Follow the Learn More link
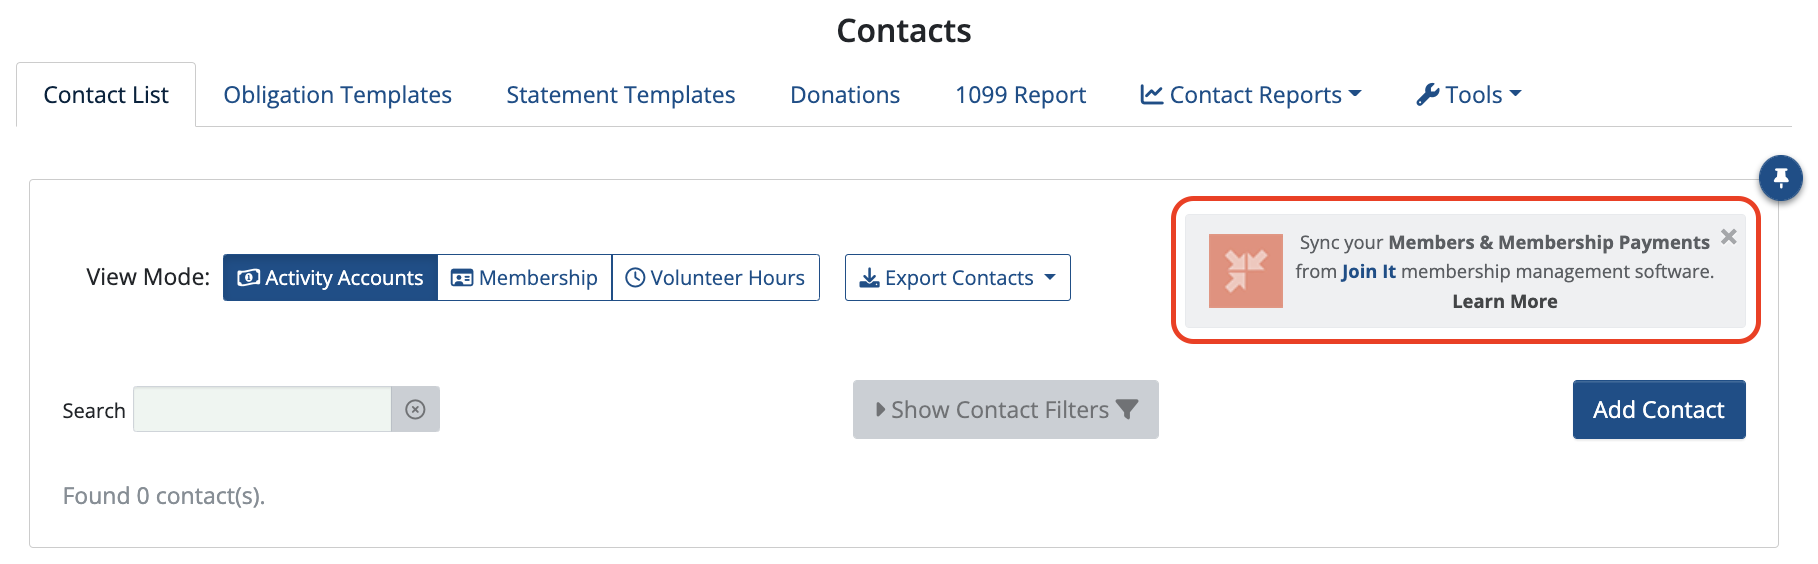 [x=1504, y=302]
